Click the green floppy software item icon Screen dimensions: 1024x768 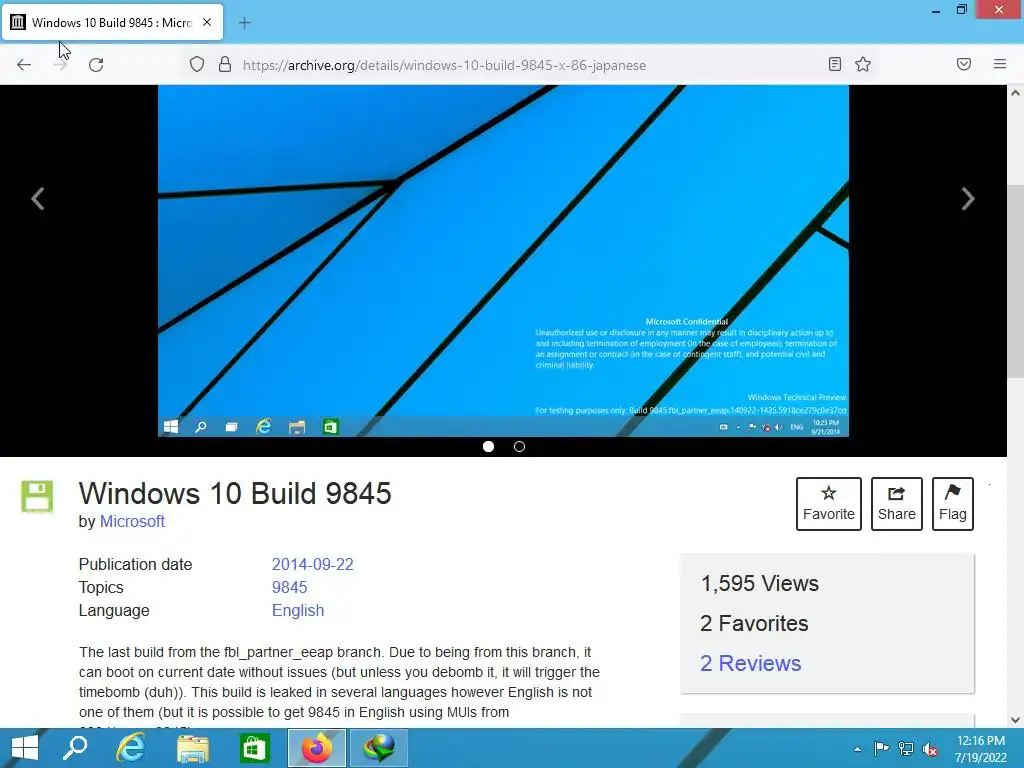(x=37, y=497)
